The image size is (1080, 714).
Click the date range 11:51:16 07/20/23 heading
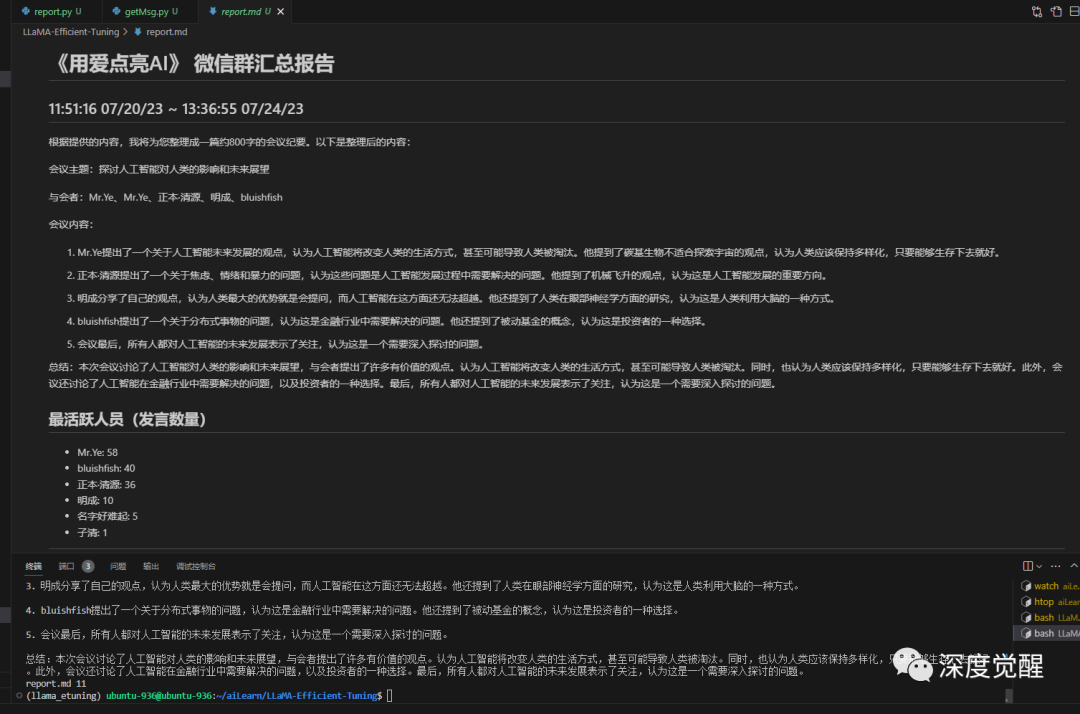(176, 109)
